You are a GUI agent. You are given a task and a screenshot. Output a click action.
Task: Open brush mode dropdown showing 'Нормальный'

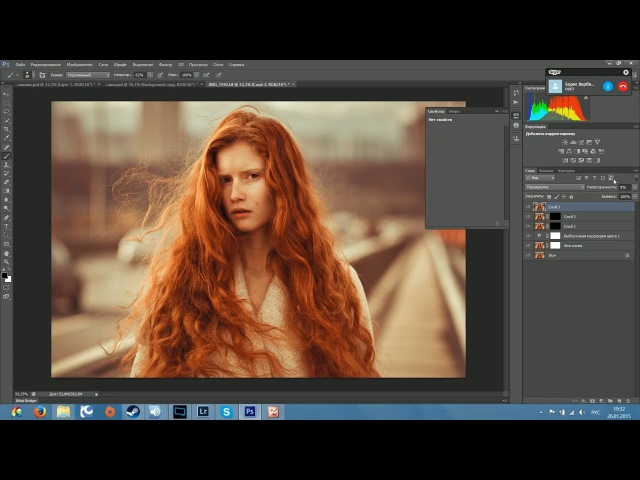click(x=88, y=75)
